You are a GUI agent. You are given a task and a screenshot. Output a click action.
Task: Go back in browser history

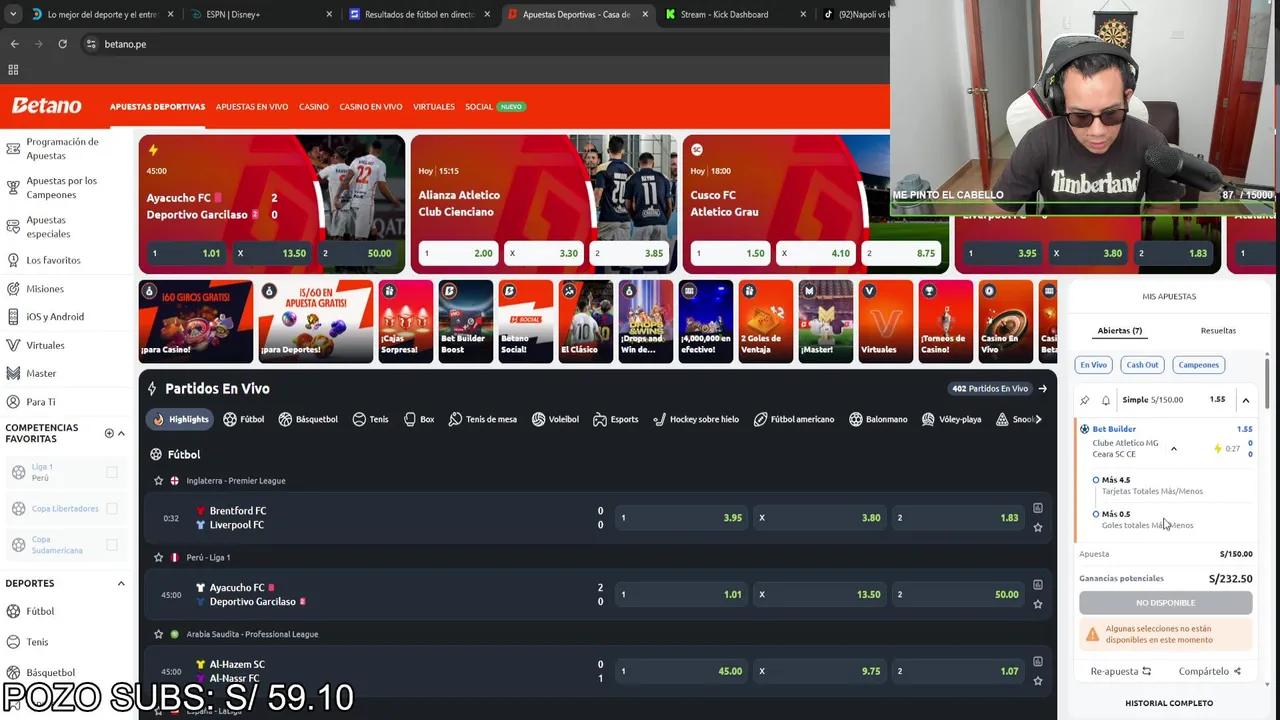coord(14,44)
